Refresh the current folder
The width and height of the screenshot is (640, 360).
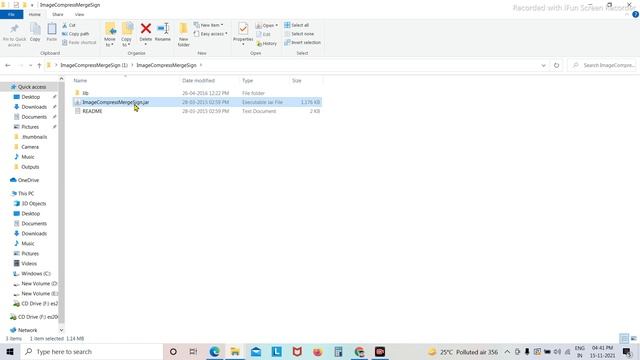point(556,65)
